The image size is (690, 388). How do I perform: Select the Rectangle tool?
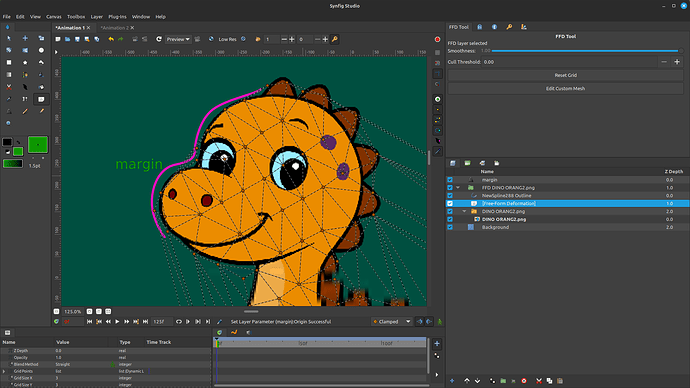[x=9, y=62]
